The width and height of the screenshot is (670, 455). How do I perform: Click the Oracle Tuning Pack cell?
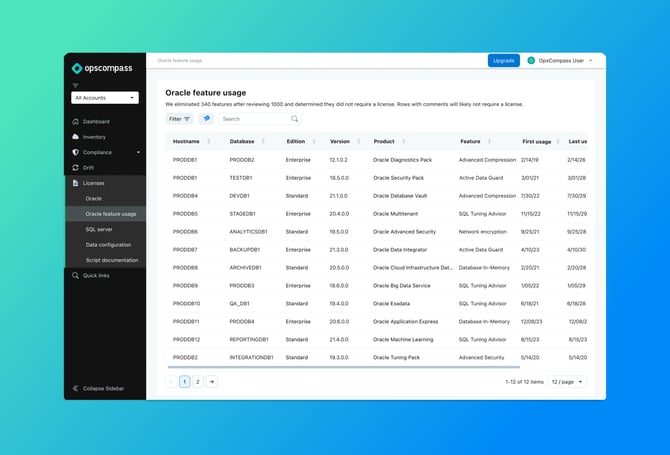[x=396, y=357]
